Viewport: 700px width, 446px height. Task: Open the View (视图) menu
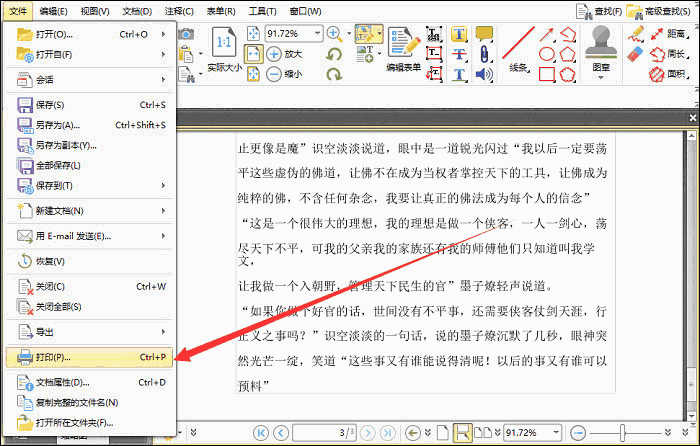point(95,11)
